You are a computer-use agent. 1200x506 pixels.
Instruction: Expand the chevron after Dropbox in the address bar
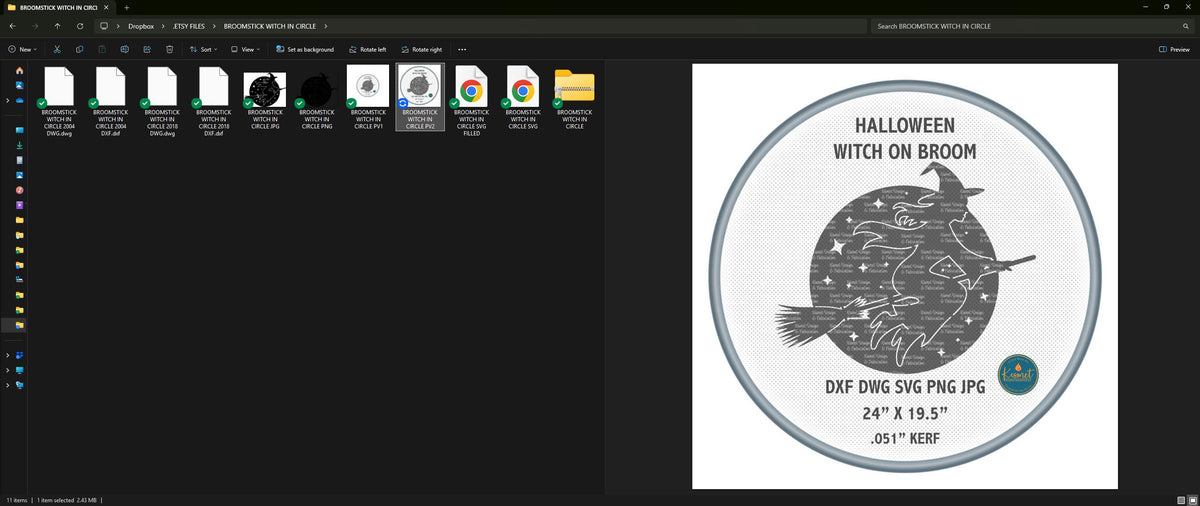tap(163, 26)
